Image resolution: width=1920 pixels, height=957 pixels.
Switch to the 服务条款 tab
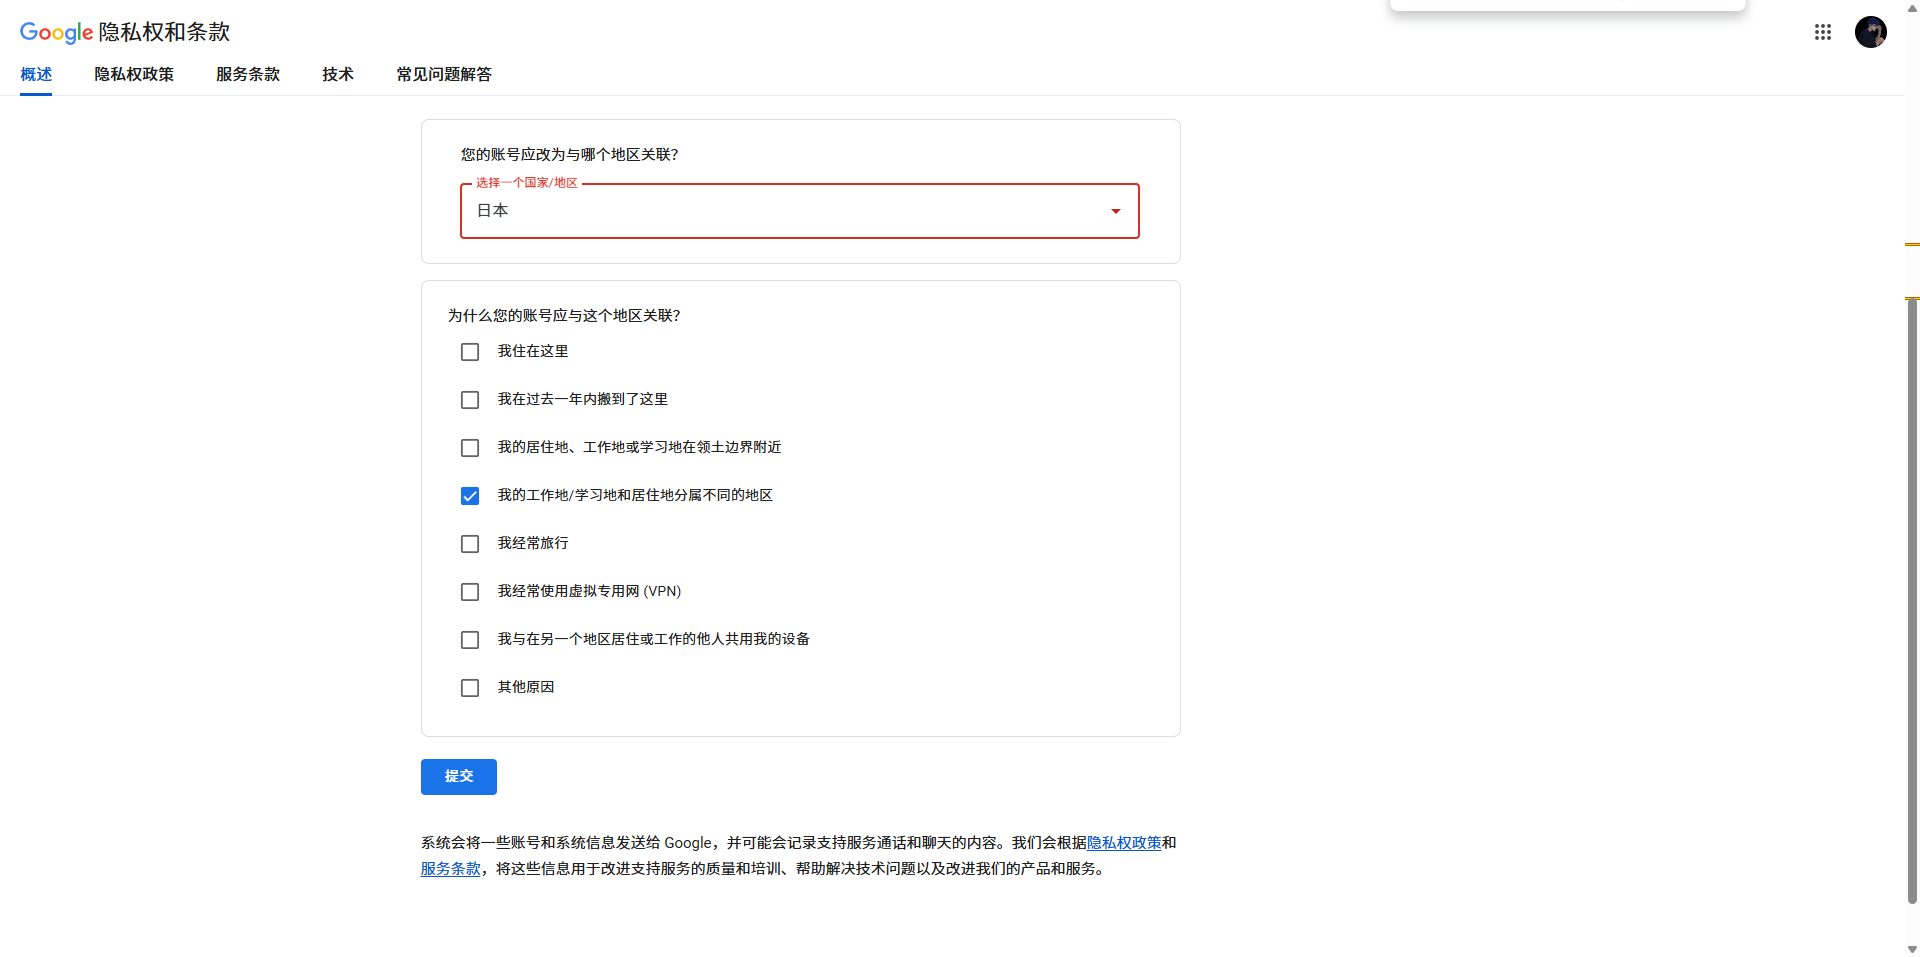click(247, 74)
